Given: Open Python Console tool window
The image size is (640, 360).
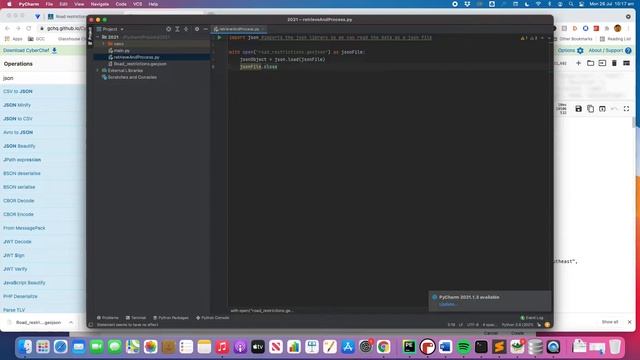Looking at the screenshot, I should pyautogui.click(x=213, y=318).
